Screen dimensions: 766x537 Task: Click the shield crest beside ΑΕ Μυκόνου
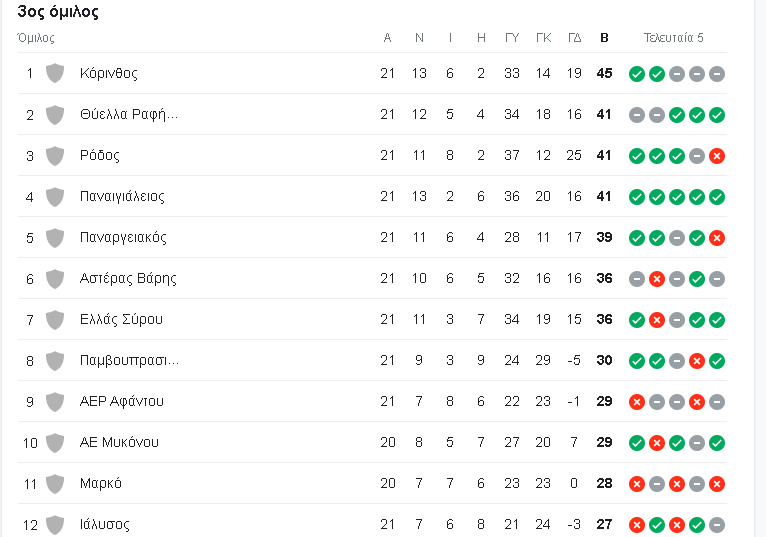(55, 443)
